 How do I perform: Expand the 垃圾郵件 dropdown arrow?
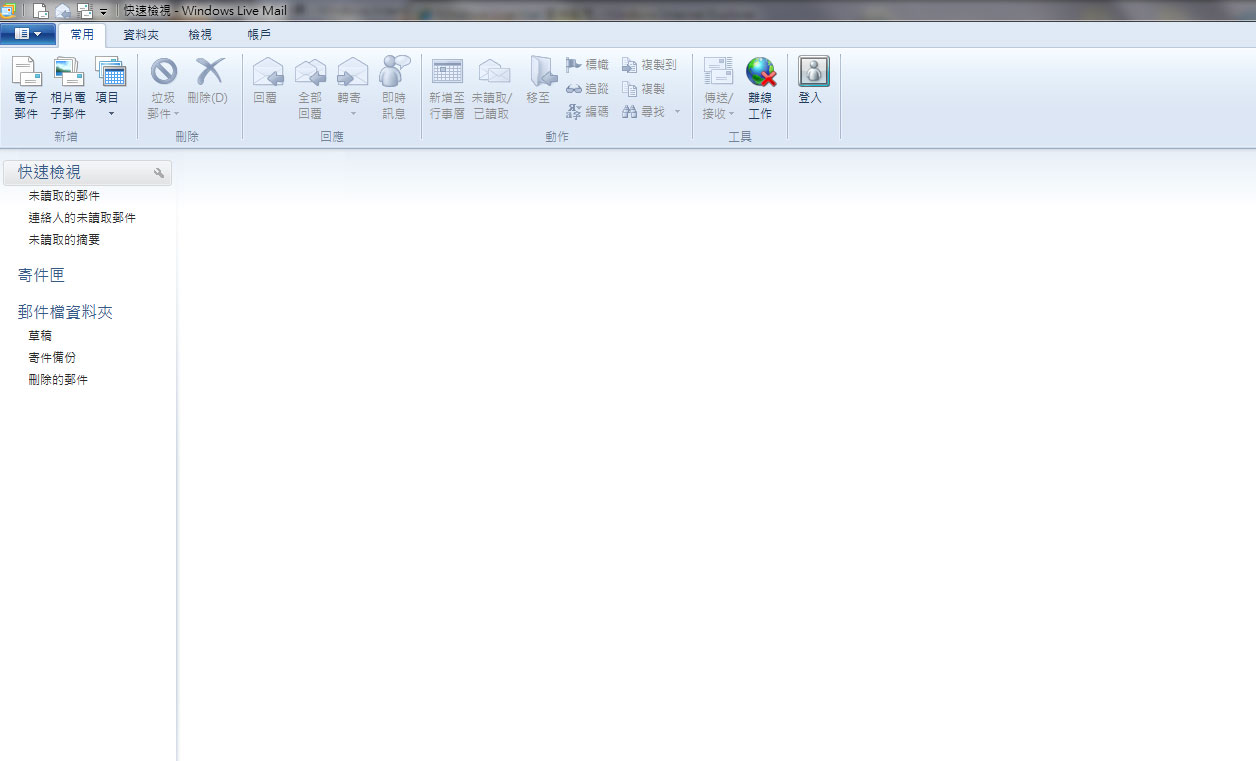click(177, 114)
